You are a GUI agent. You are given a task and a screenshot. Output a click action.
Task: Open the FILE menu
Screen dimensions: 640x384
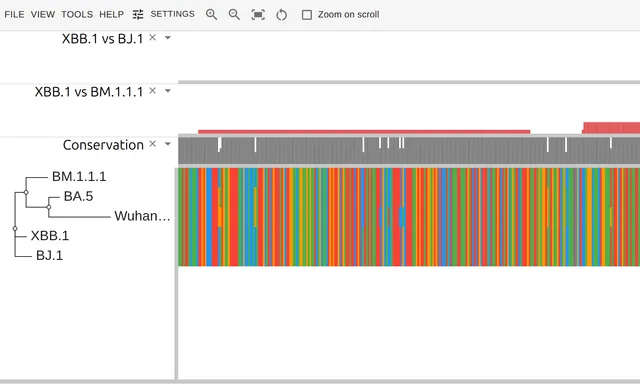tap(14, 14)
